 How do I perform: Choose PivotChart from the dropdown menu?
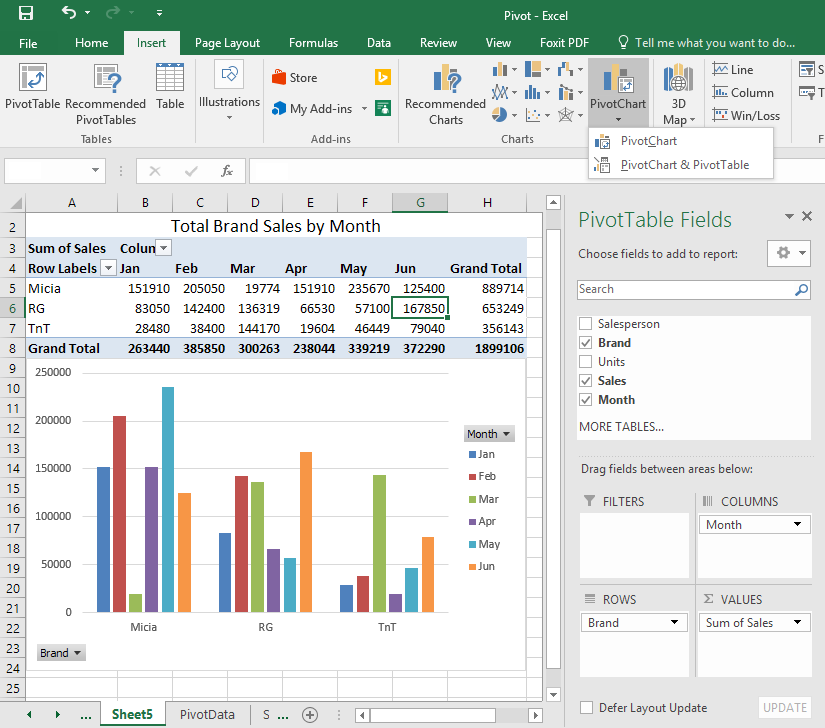click(681, 141)
